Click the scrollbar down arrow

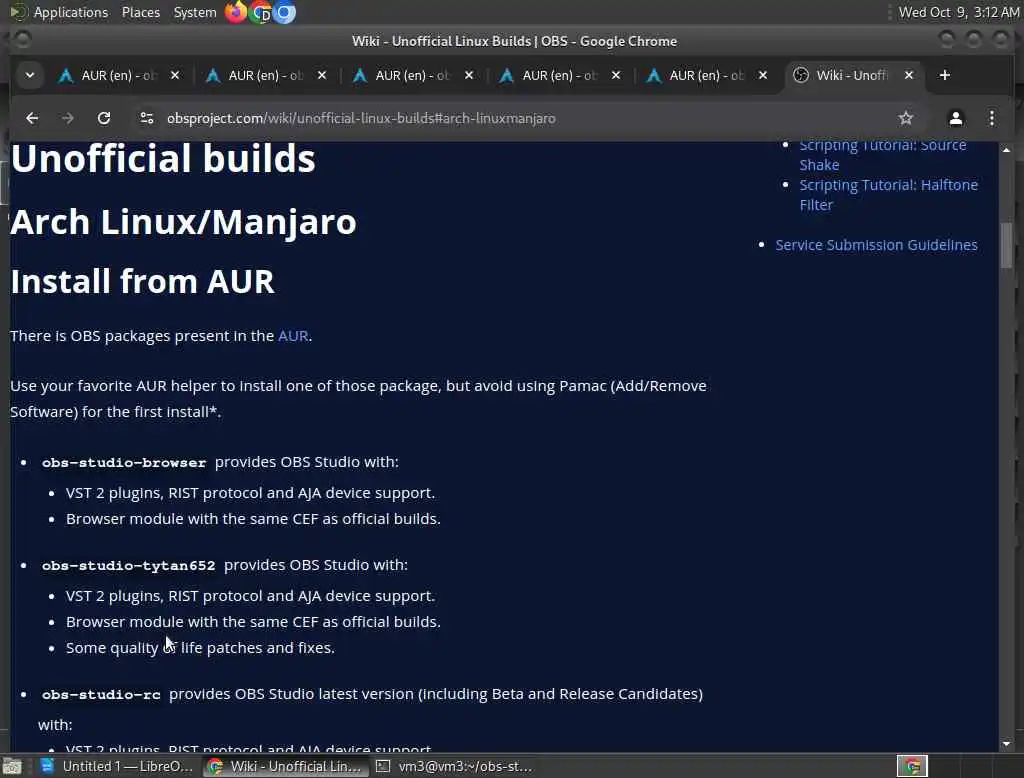(1006, 744)
